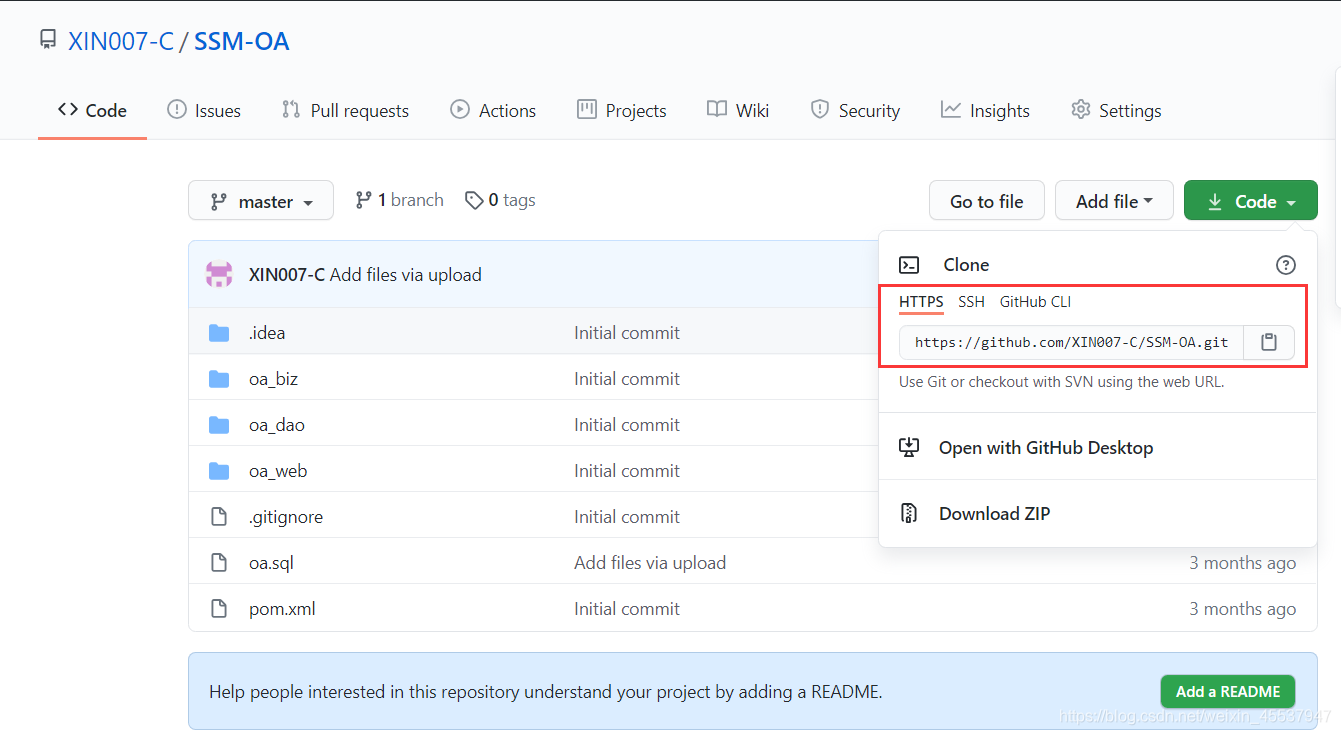Screen dimensions: 1341x735
Task: Open repository Settings tab
Action: (1116, 110)
